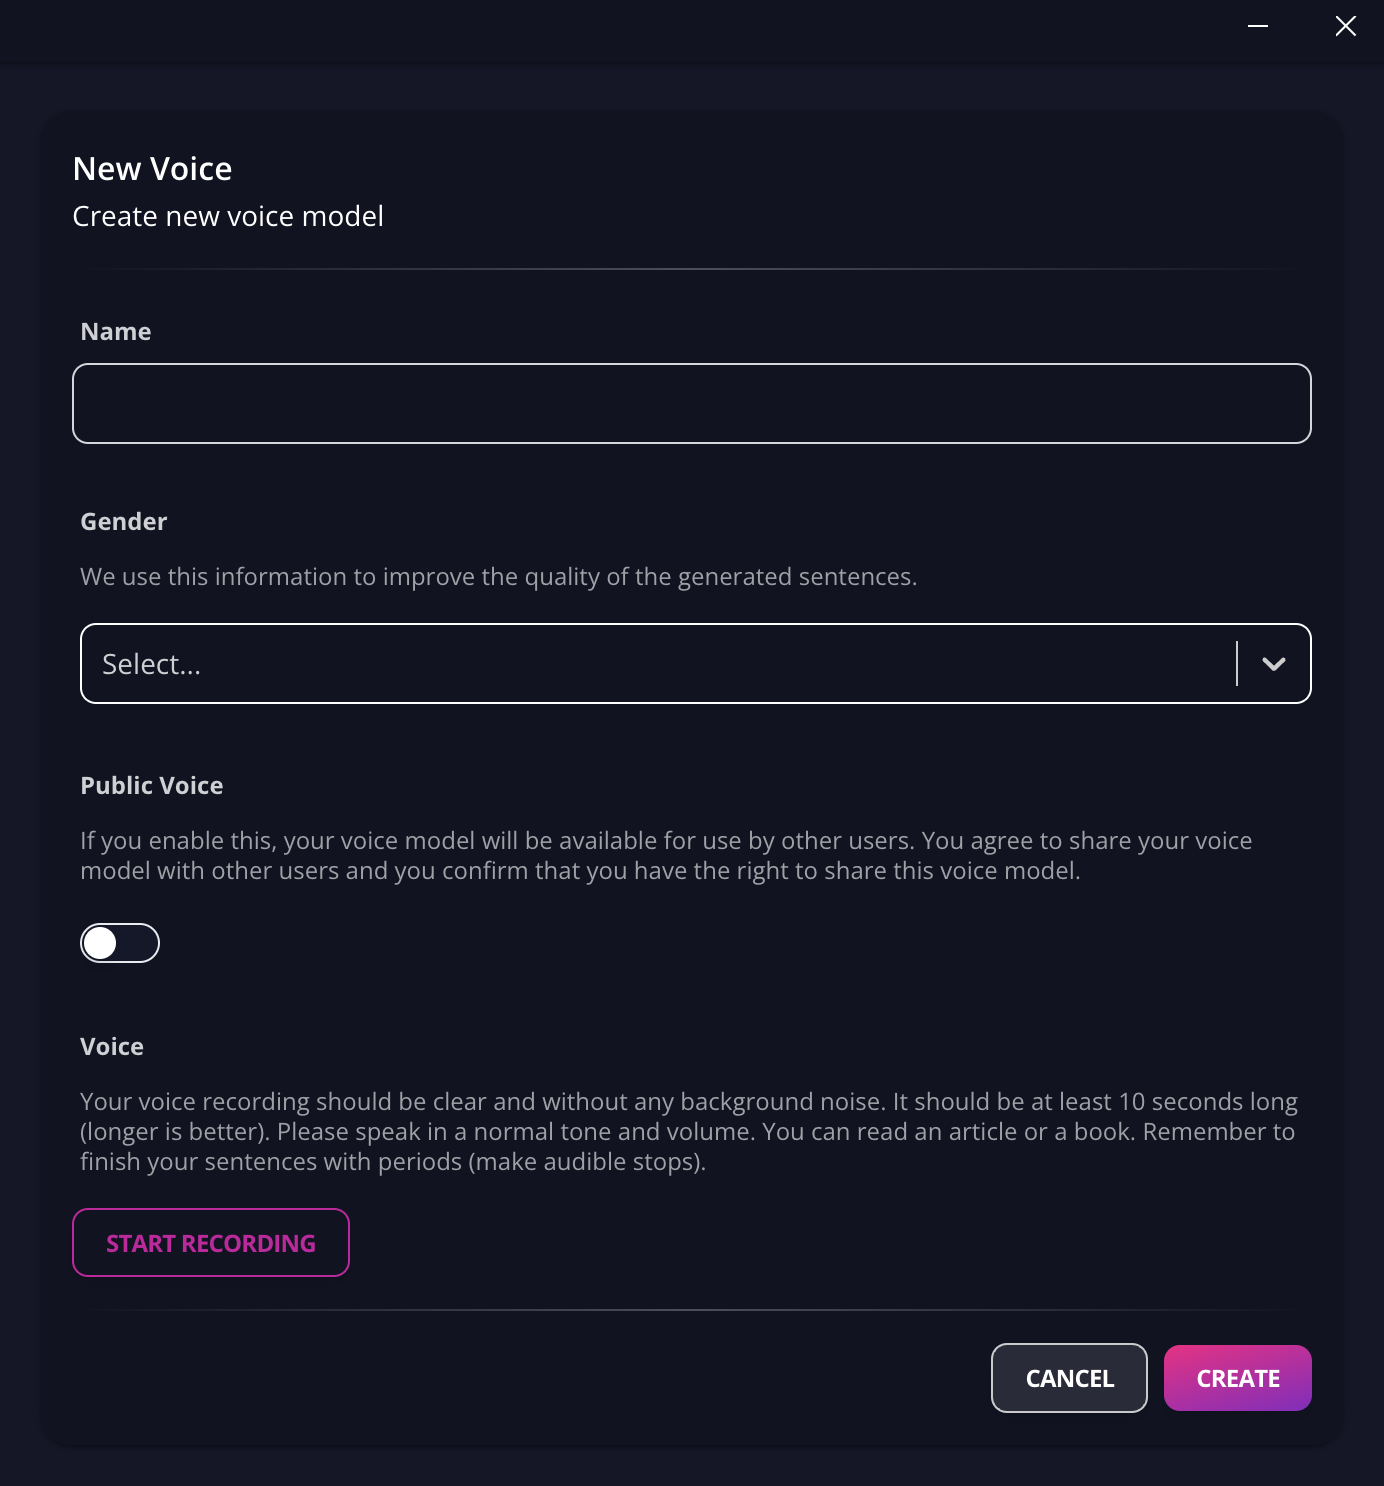Click the voice recording instructions paragraph

[689, 1132]
